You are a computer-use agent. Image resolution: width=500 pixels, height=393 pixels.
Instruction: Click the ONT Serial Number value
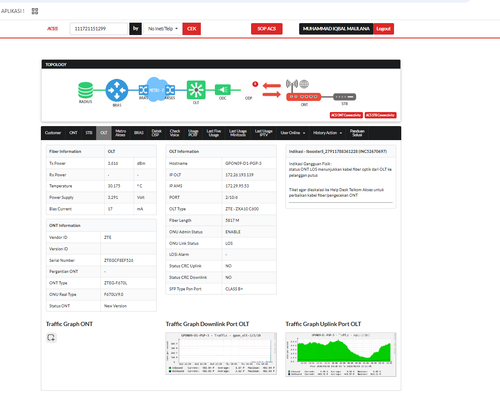click(119, 260)
